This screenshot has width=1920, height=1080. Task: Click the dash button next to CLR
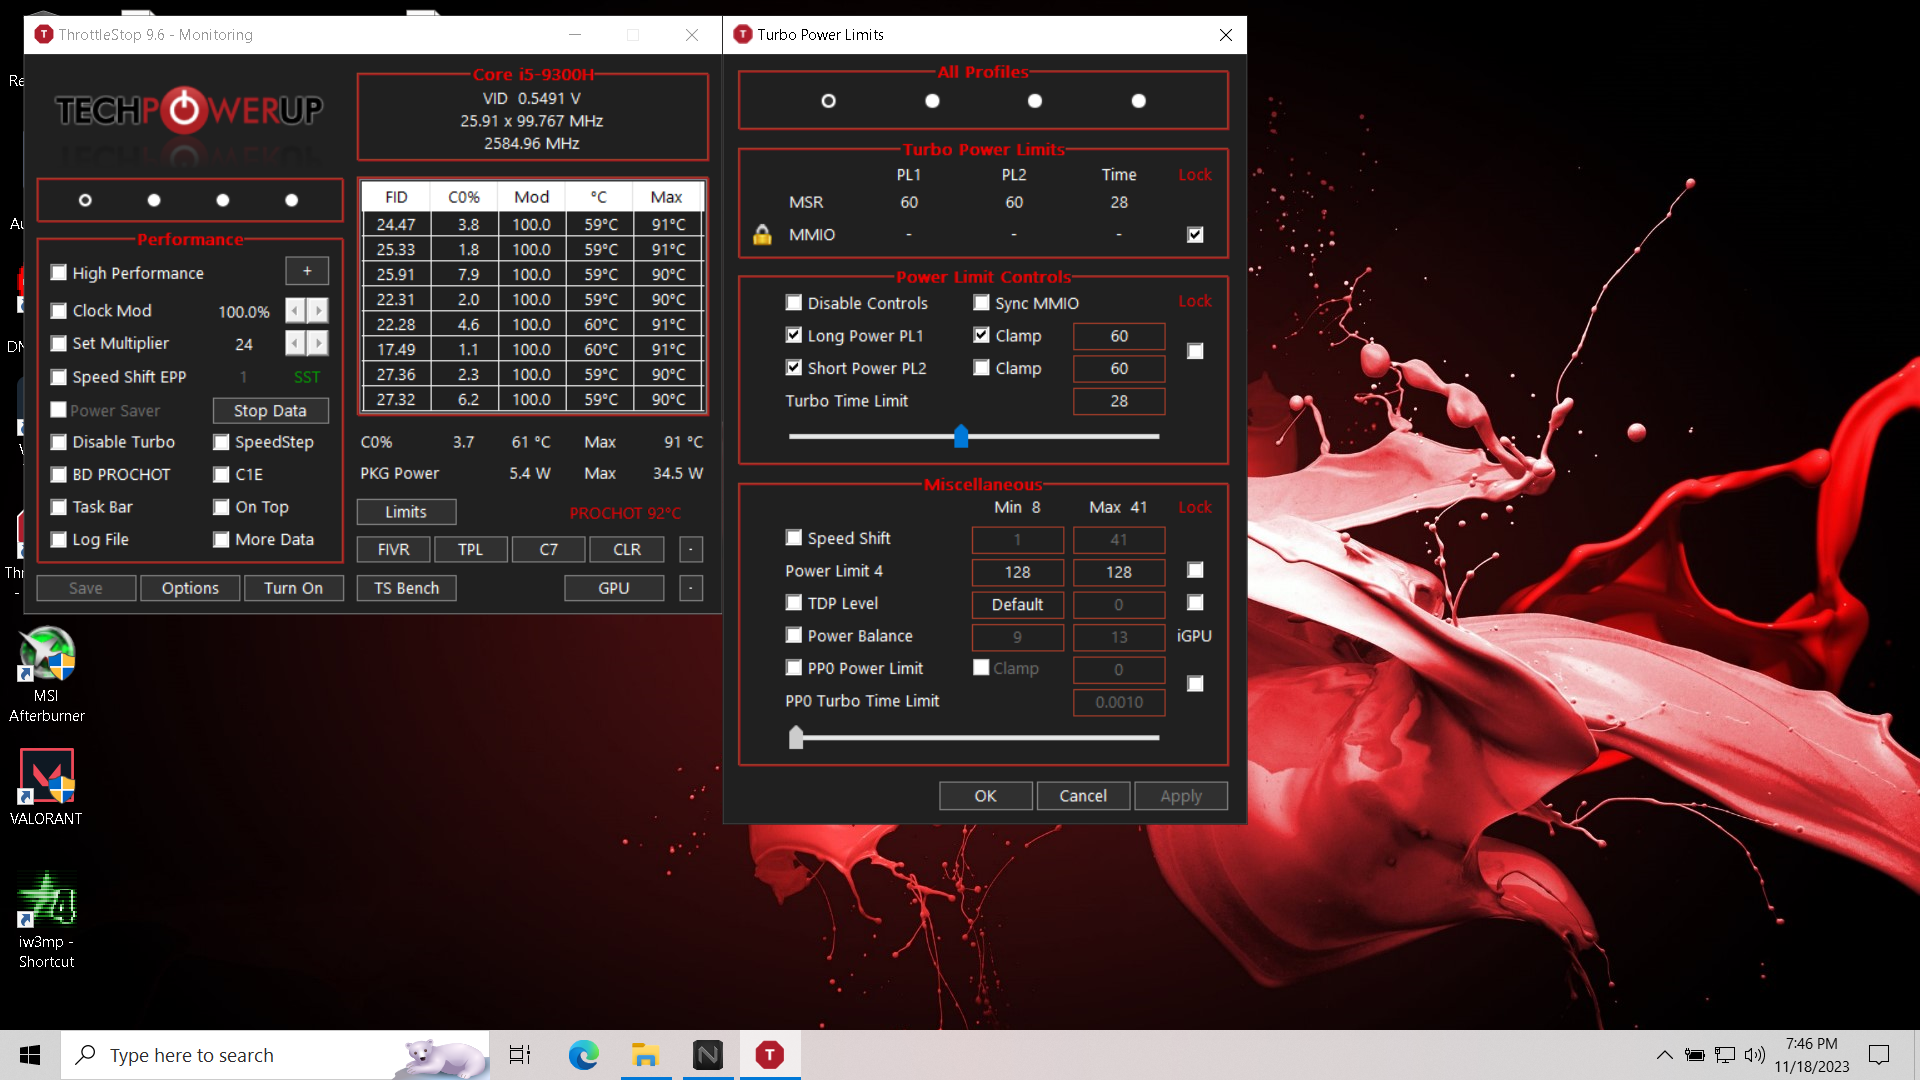(691, 549)
